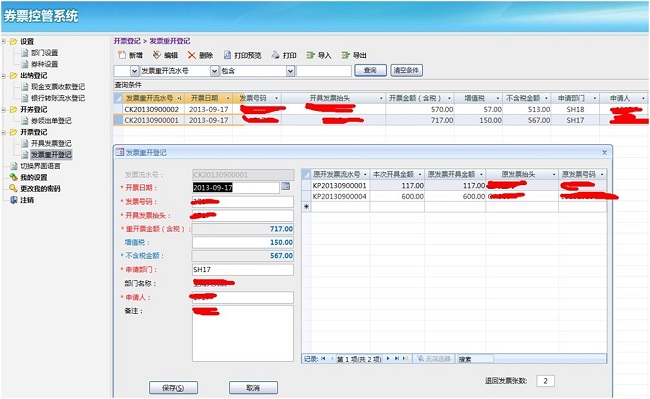Go to next record in navigator
The height and width of the screenshot is (399, 650).
point(388,358)
